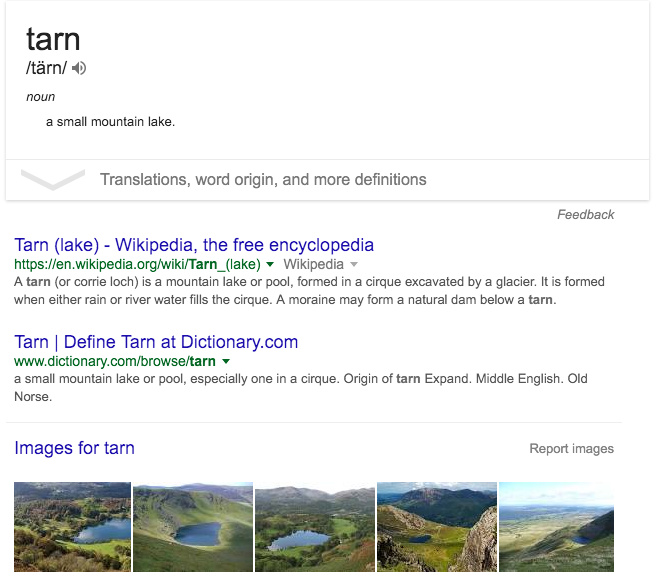Click the Report images link

[571, 449]
